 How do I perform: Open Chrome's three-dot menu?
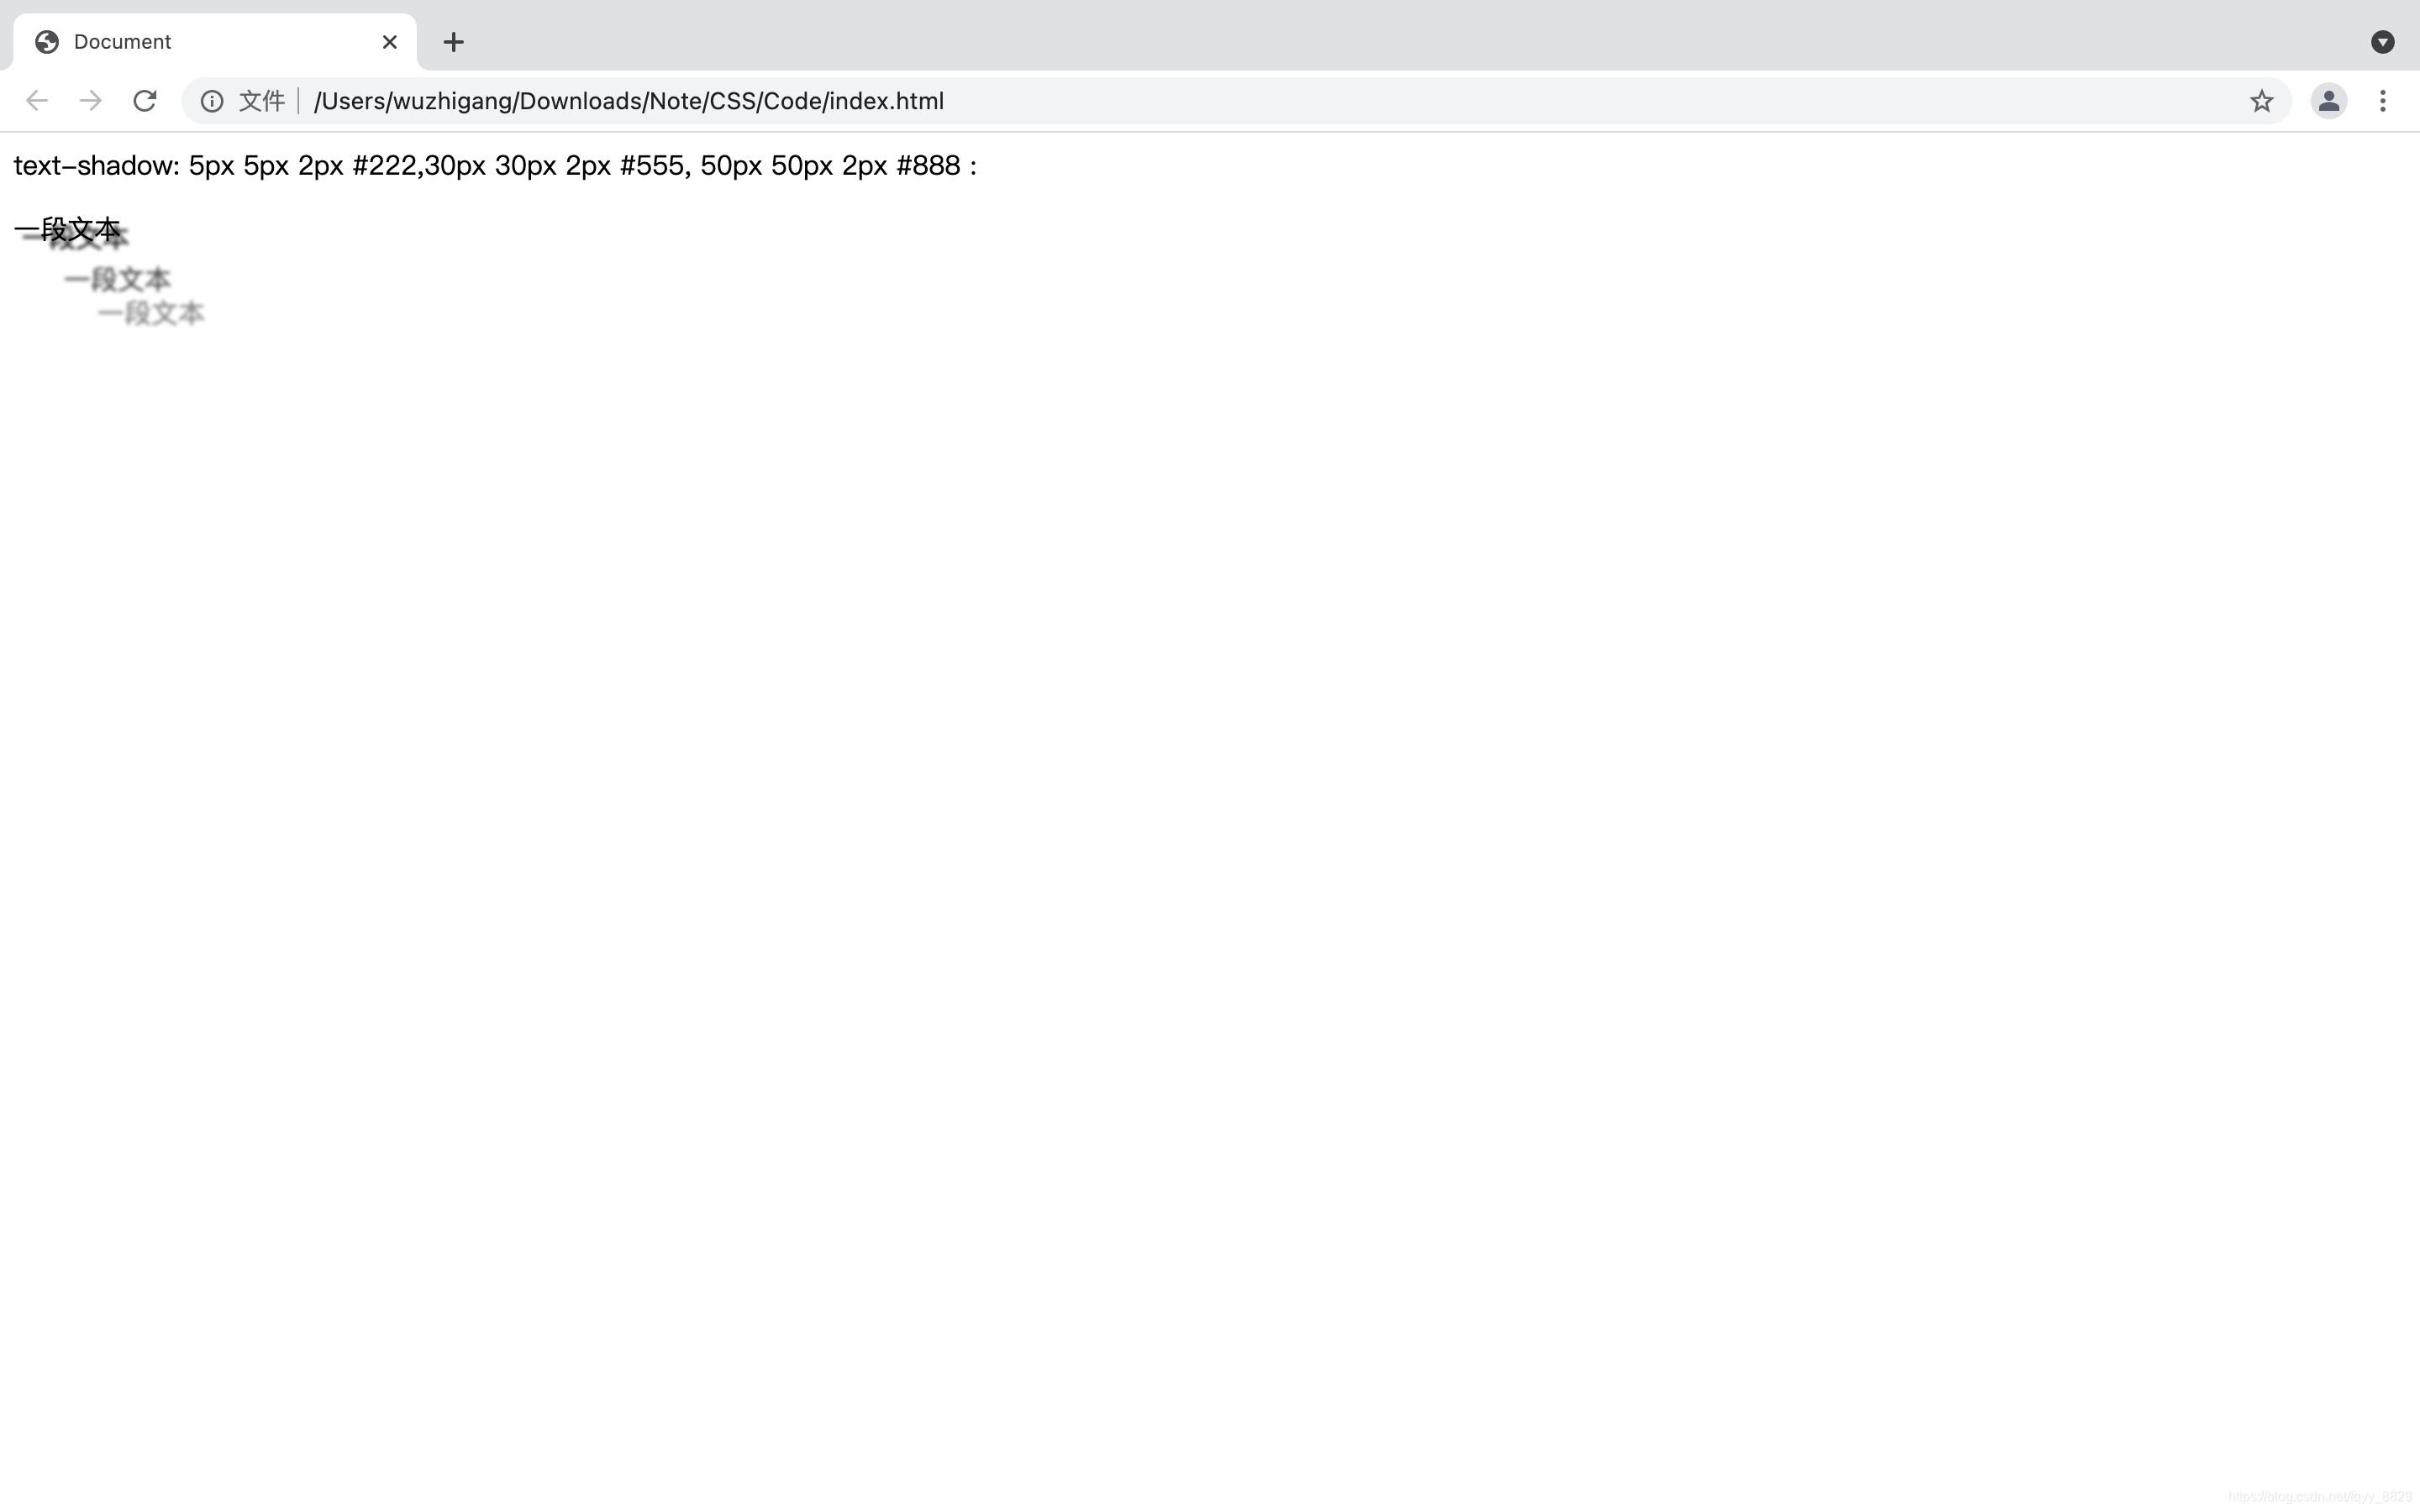(2382, 101)
